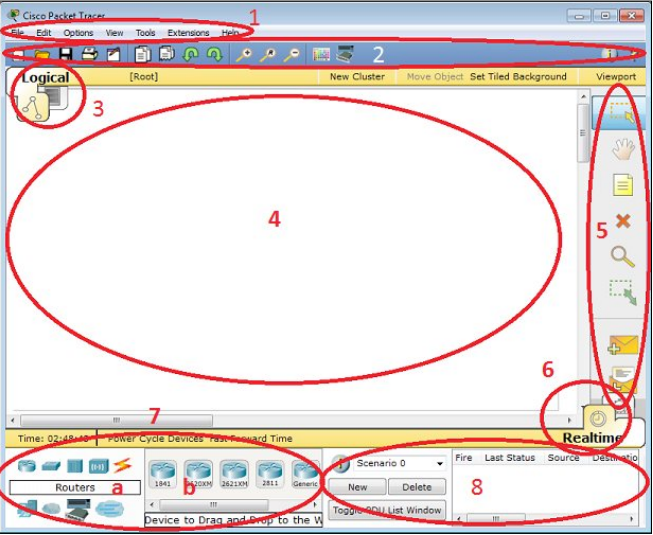
Task: Click the Delete scenario button
Action: click(x=416, y=487)
